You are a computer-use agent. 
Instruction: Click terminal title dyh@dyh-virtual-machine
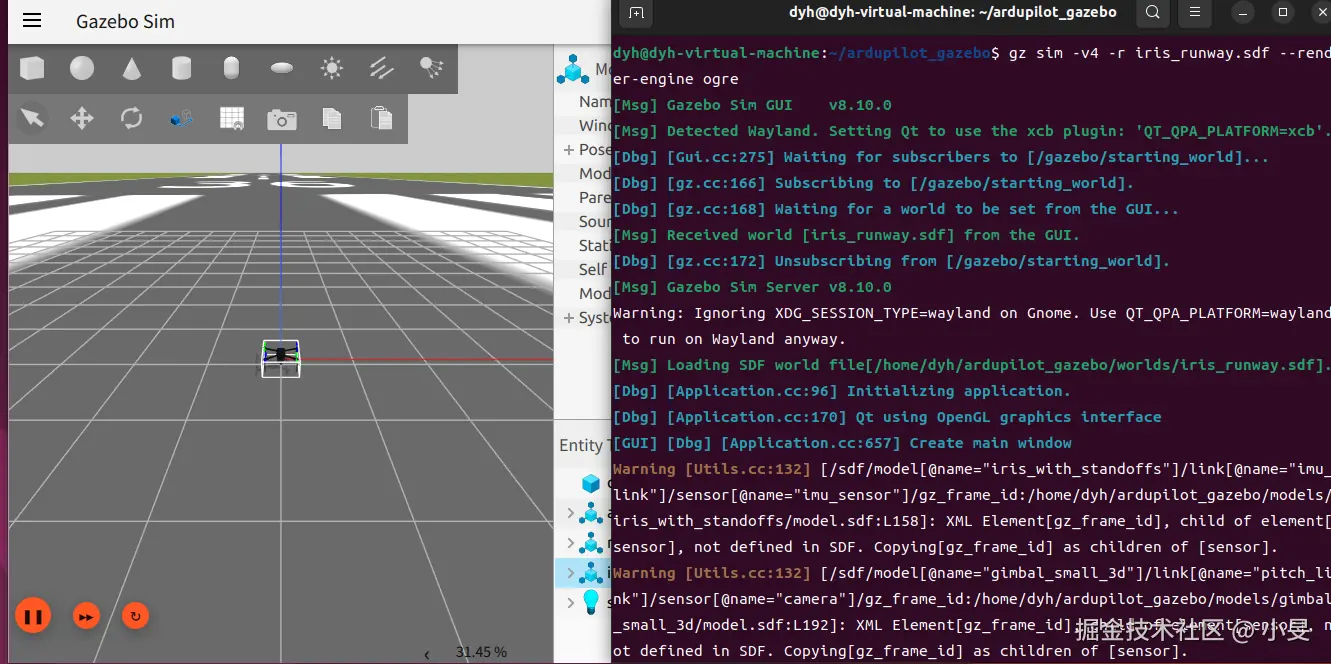coord(952,12)
